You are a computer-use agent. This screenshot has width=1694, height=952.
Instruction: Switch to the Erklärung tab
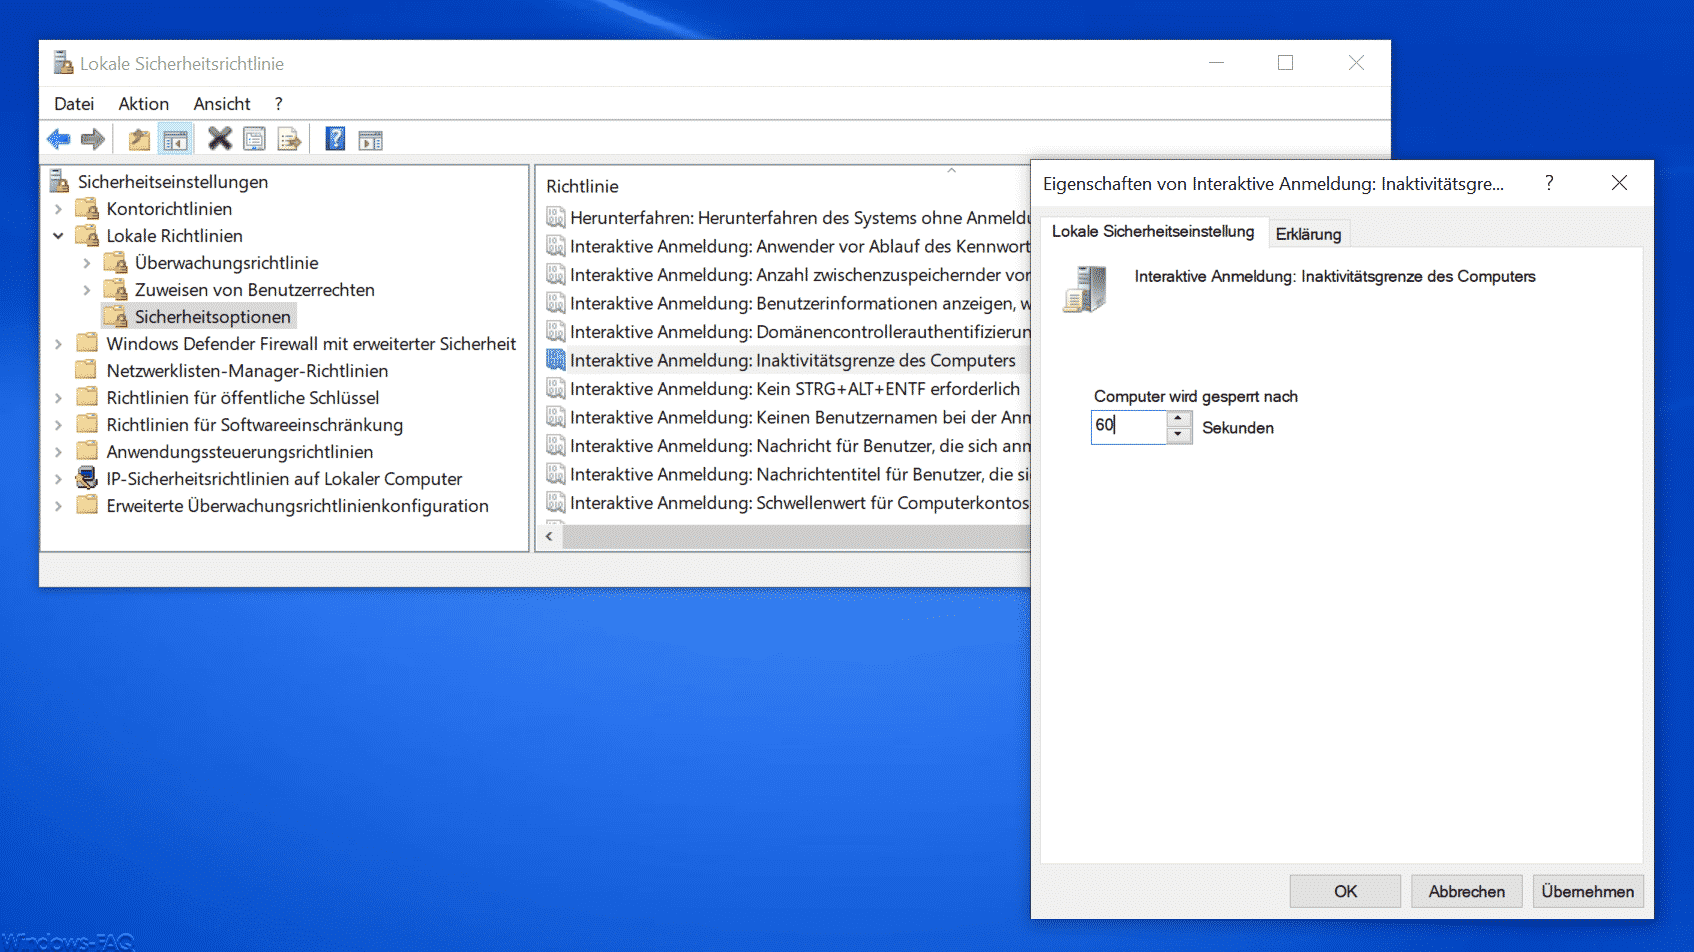[x=1308, y=234]
